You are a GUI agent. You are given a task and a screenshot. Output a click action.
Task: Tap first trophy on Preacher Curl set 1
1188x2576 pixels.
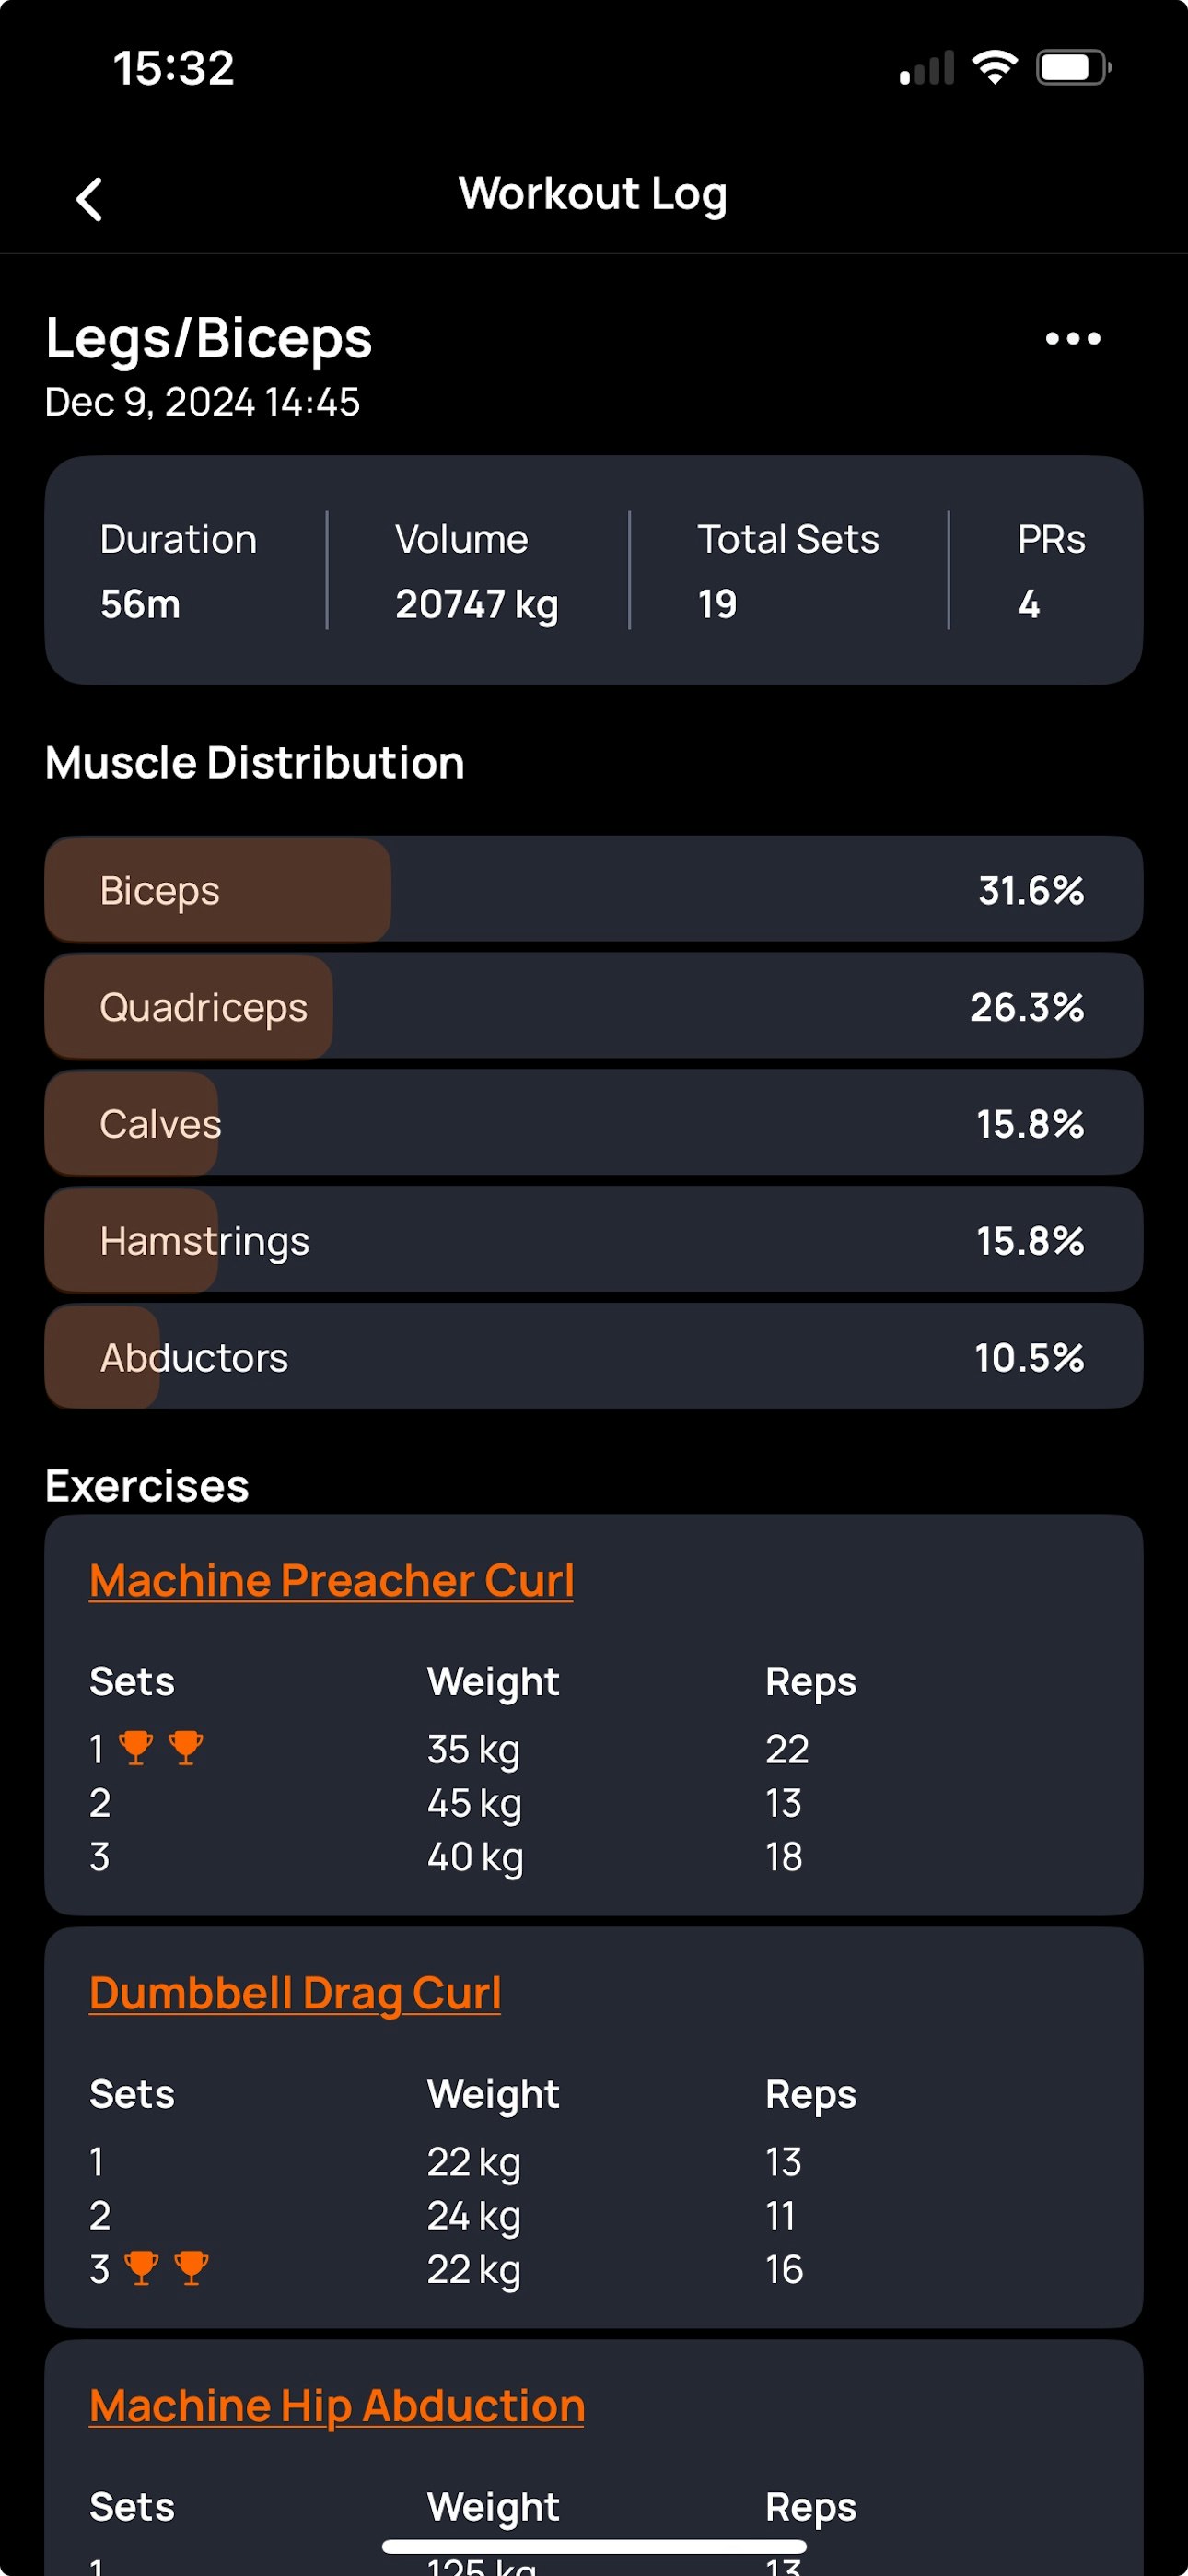point(136,1748)
